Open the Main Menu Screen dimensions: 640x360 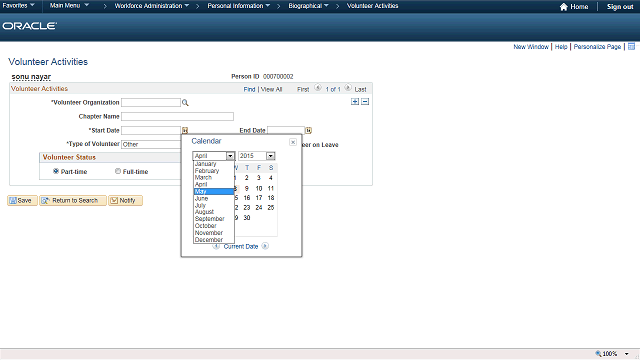[69, 6]
